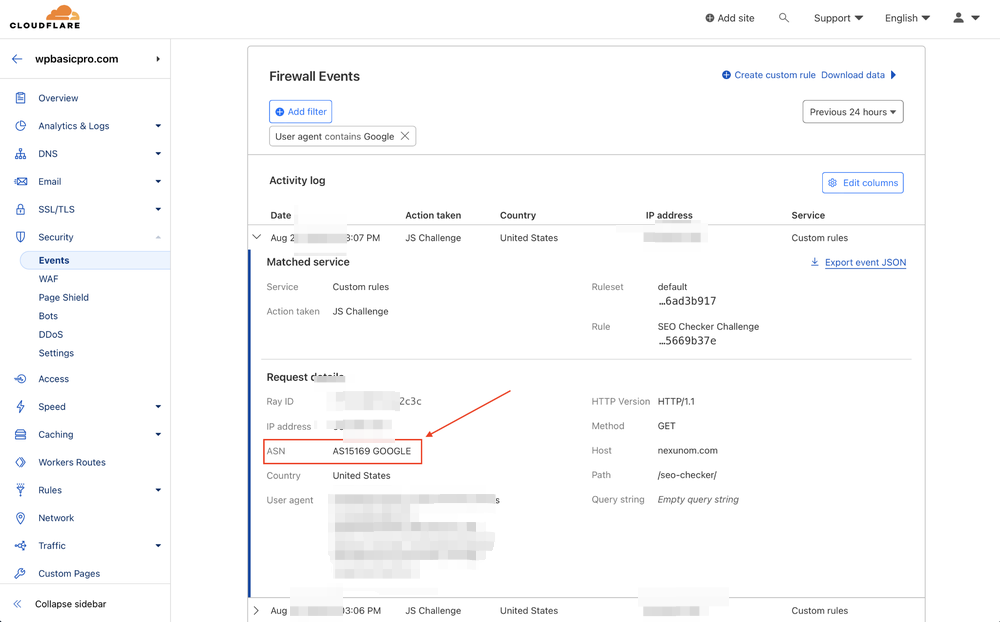Open DDoS under Security
Screen dimensions: 1000x622
click(51, 334)
